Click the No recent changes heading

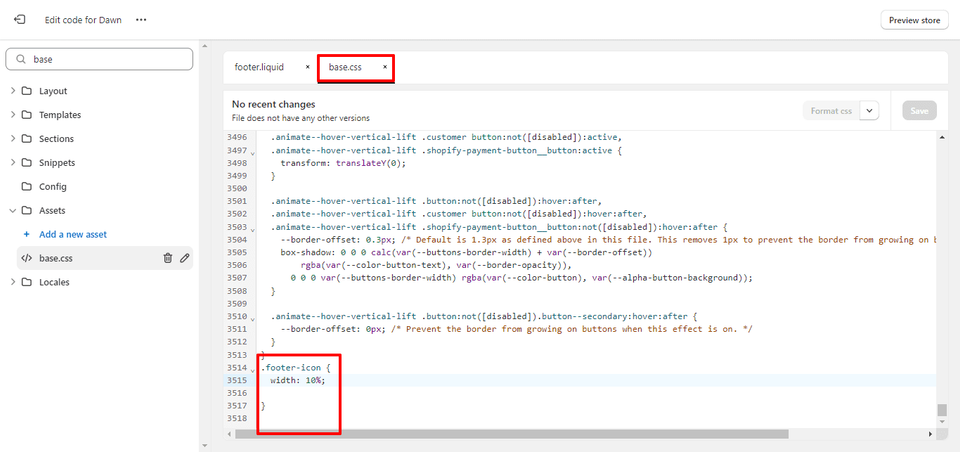click(x=274, y=105)
